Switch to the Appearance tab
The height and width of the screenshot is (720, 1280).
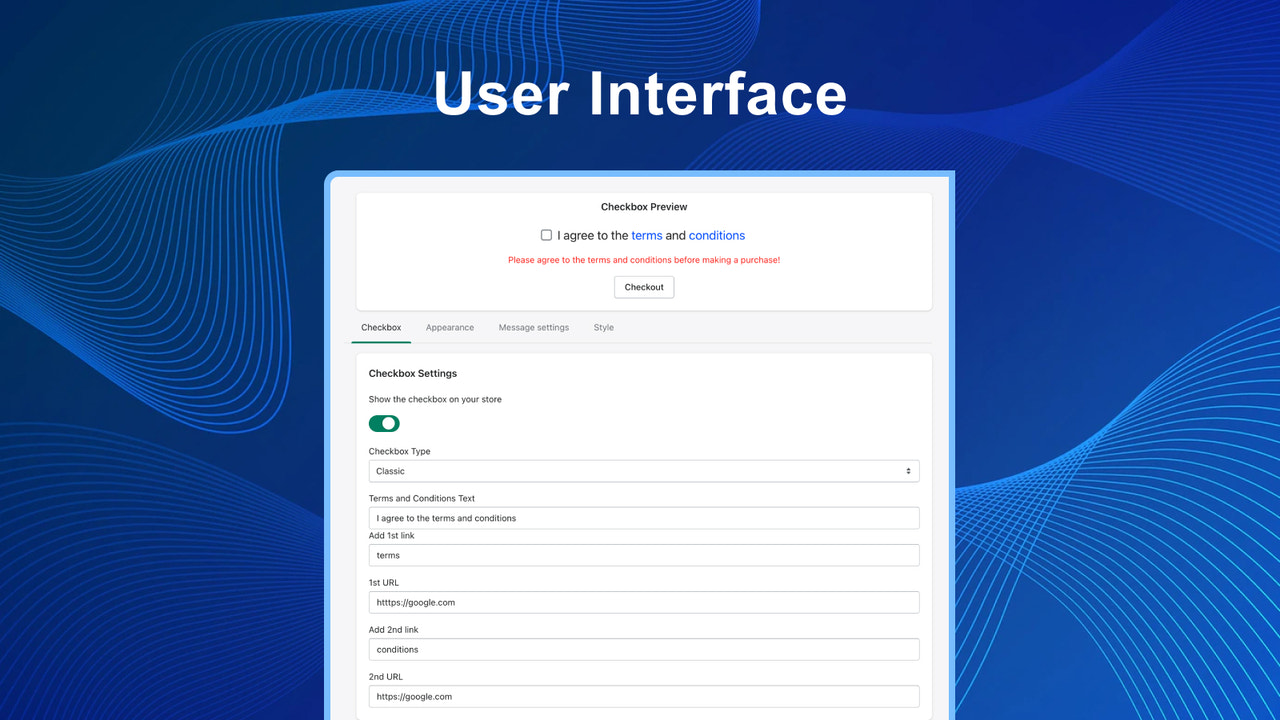point(449,327)
